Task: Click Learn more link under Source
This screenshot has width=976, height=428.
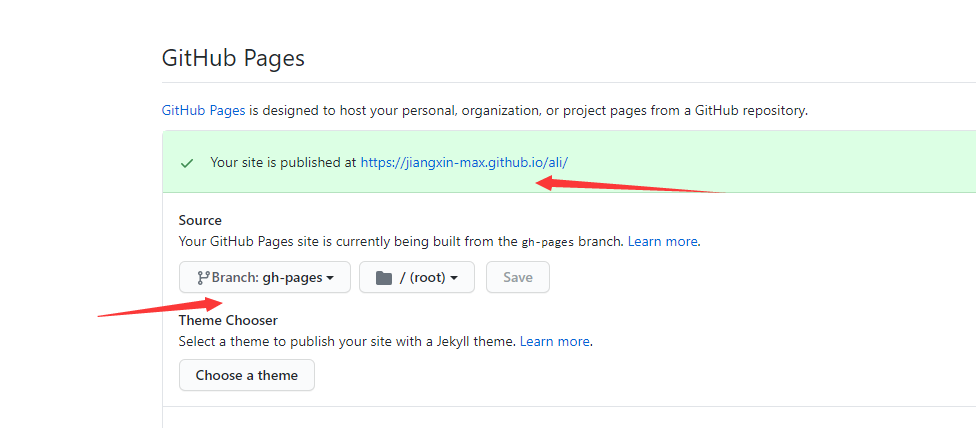Action: point(663,241)
